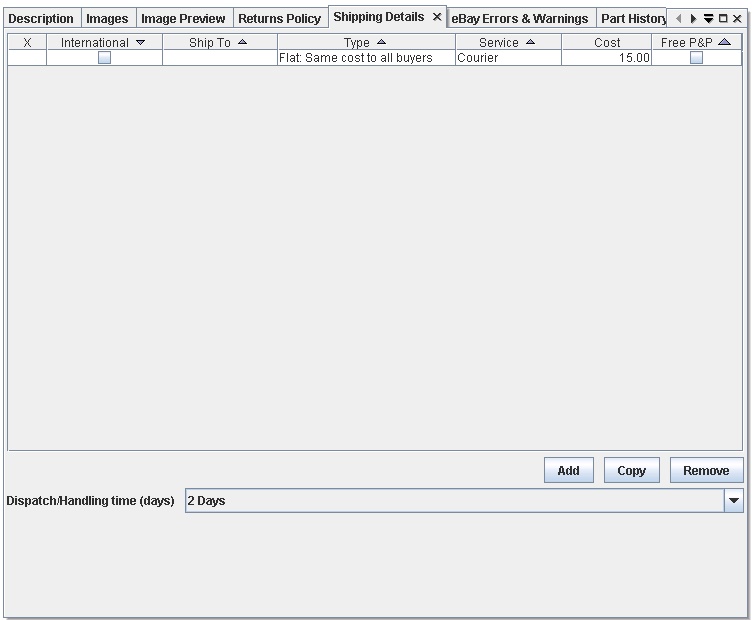
Task: Select the 15.00 cost cell
Action: 606,58
